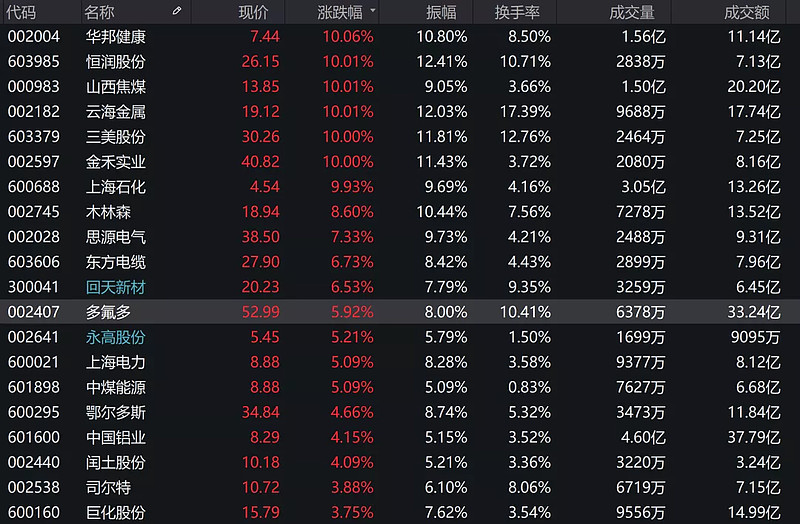Click price 34.84 of 鄂尔多斯
Image resolution: width=800 pixels, height=524 pixels.
click(x=261, y=412)
